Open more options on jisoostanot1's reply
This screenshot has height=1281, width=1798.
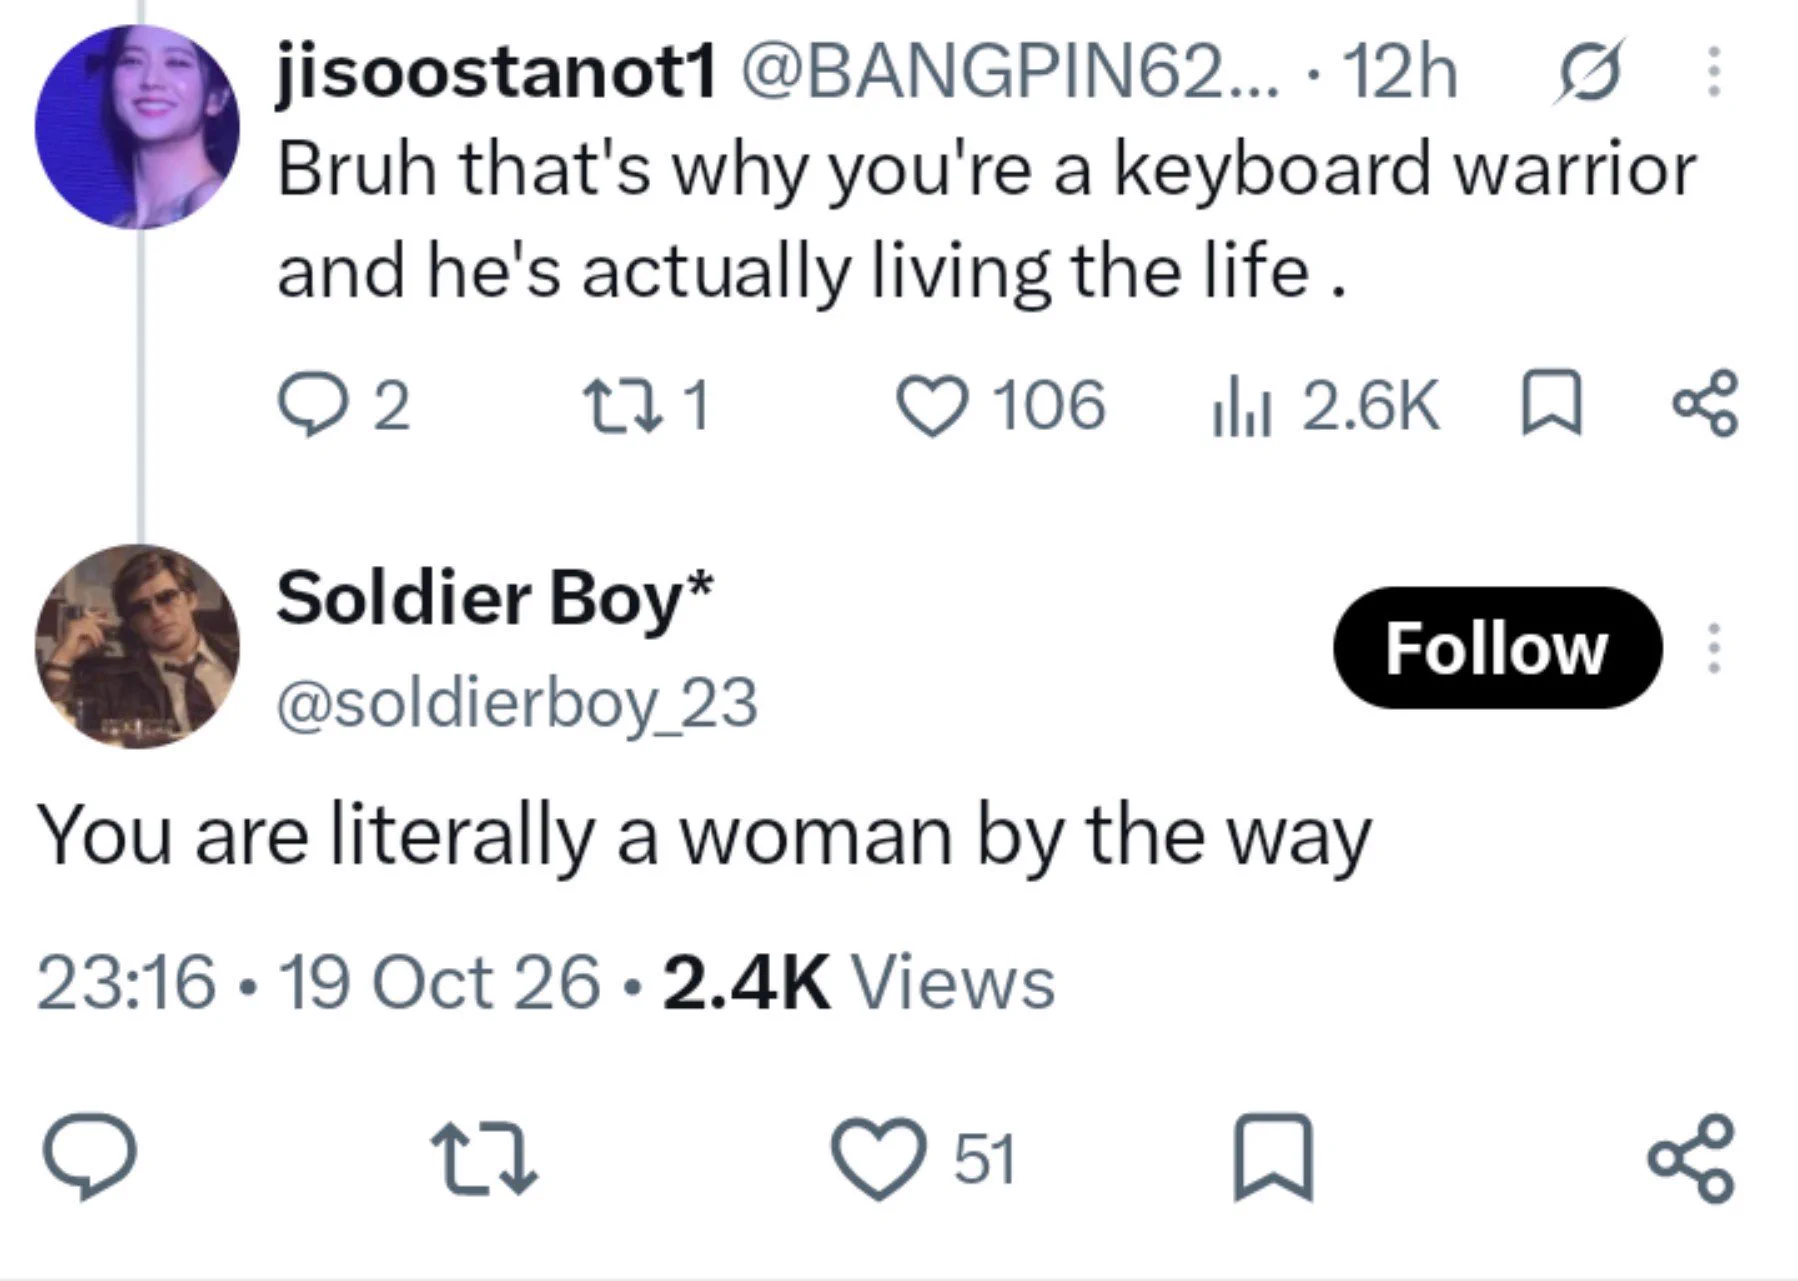(x=1714, y=71)
